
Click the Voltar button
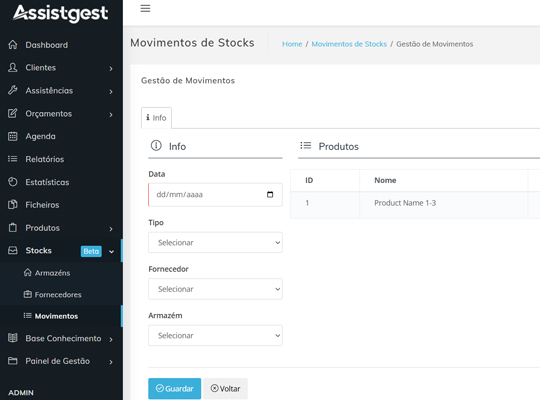coord(225,389)
